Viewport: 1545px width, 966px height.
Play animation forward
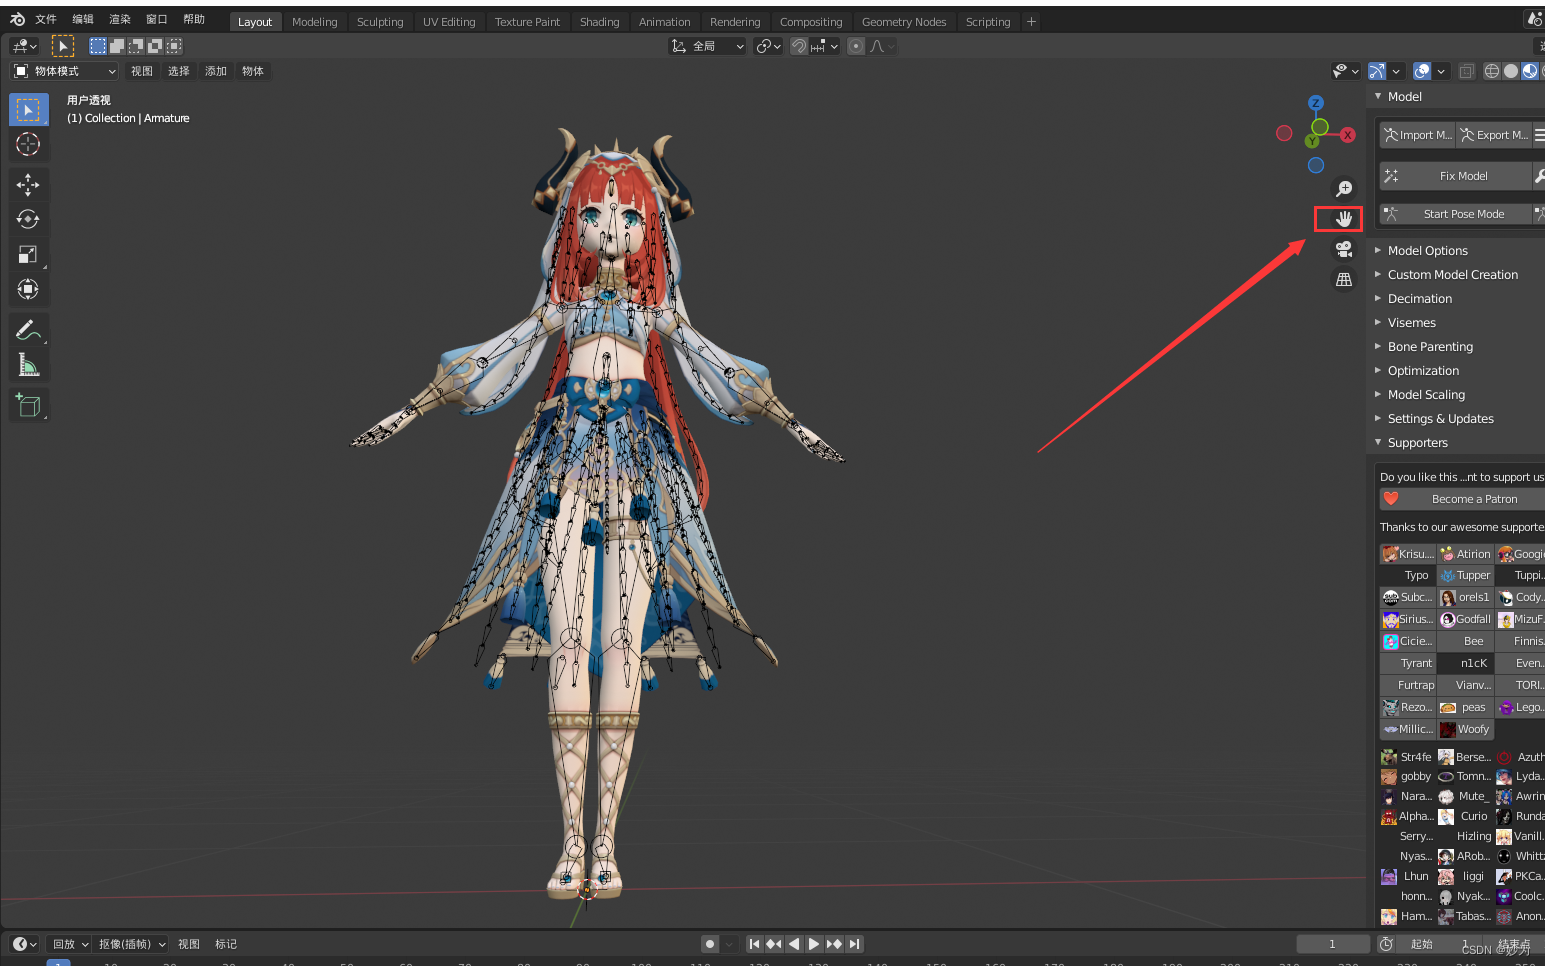pyautogui.click(x=814, y=944)
